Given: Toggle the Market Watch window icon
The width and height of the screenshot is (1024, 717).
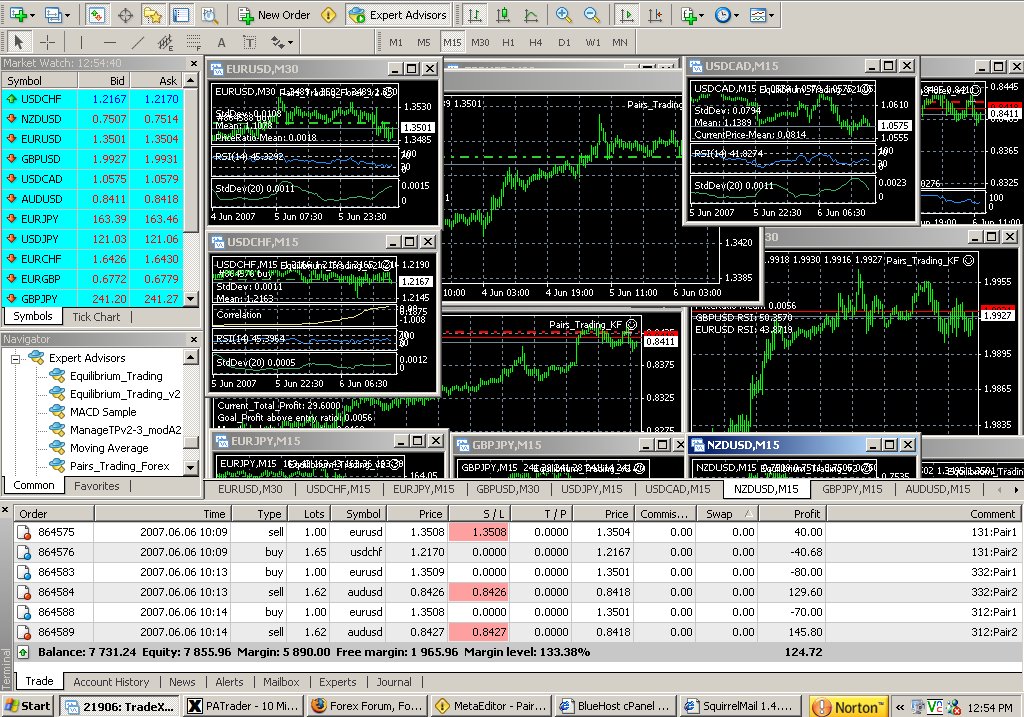Looking at the screenshot, I should [97, 14].
